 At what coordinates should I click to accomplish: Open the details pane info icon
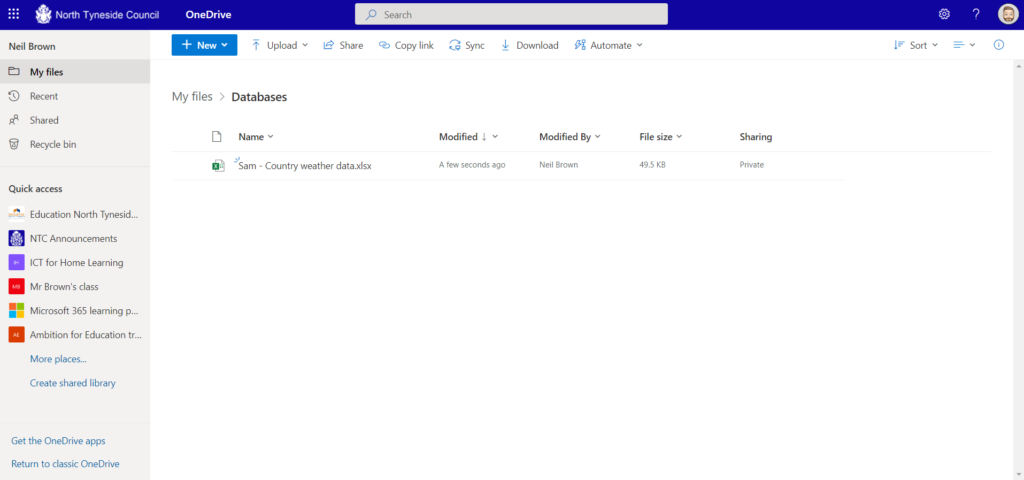coord(998,45)
